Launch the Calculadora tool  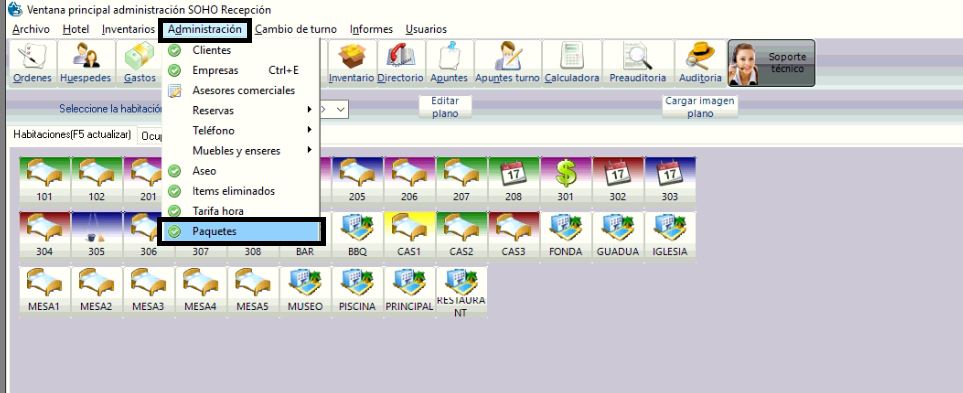pyautogui.click(x=572, y=63)
